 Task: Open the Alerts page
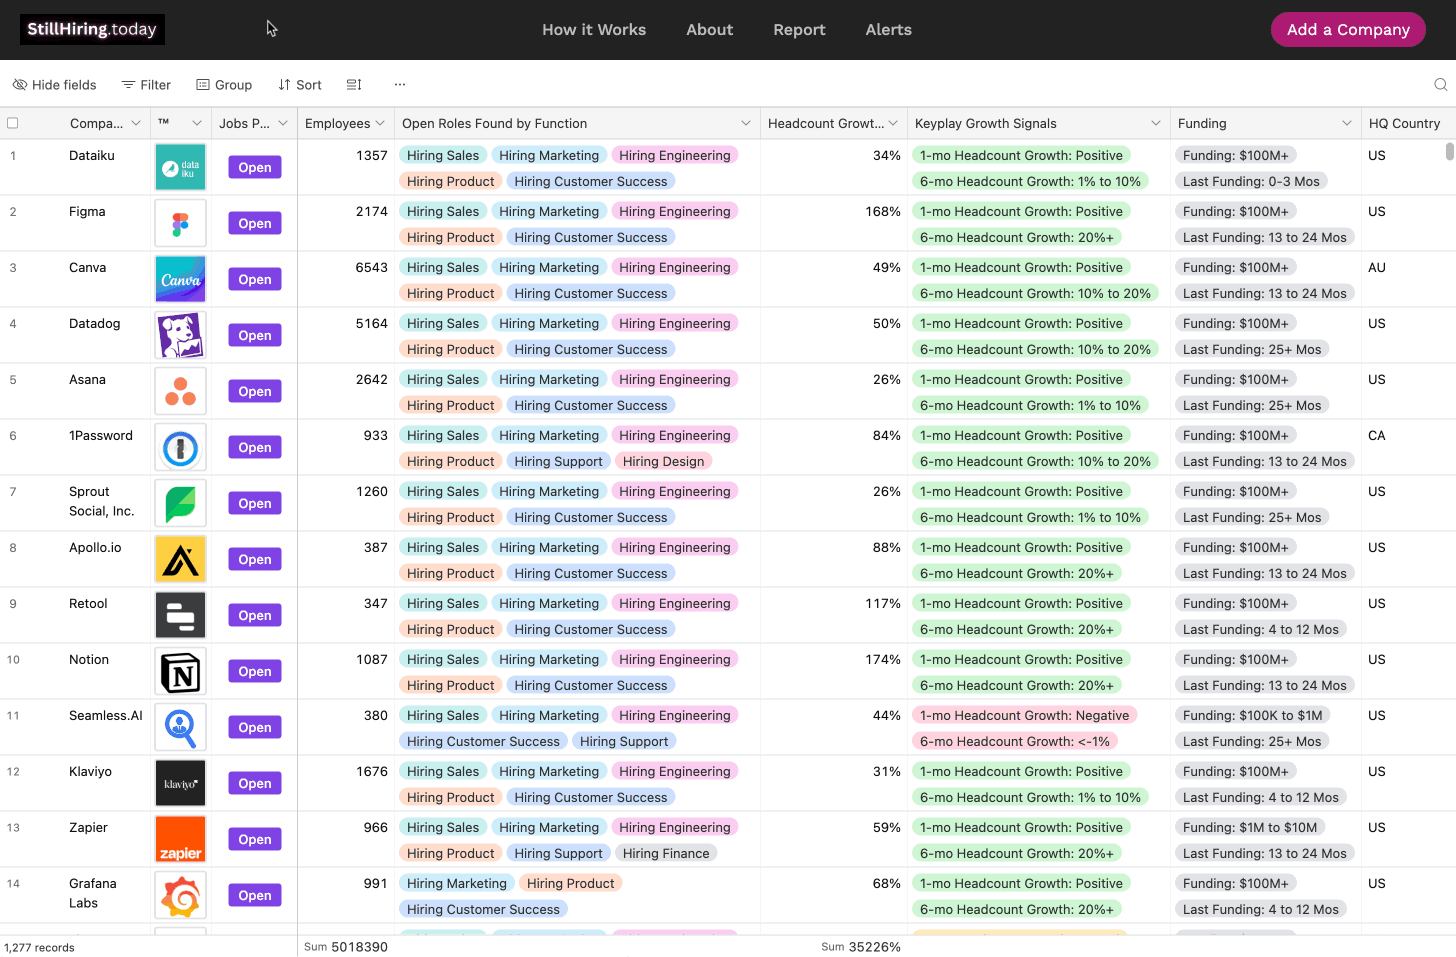point(889,30)
